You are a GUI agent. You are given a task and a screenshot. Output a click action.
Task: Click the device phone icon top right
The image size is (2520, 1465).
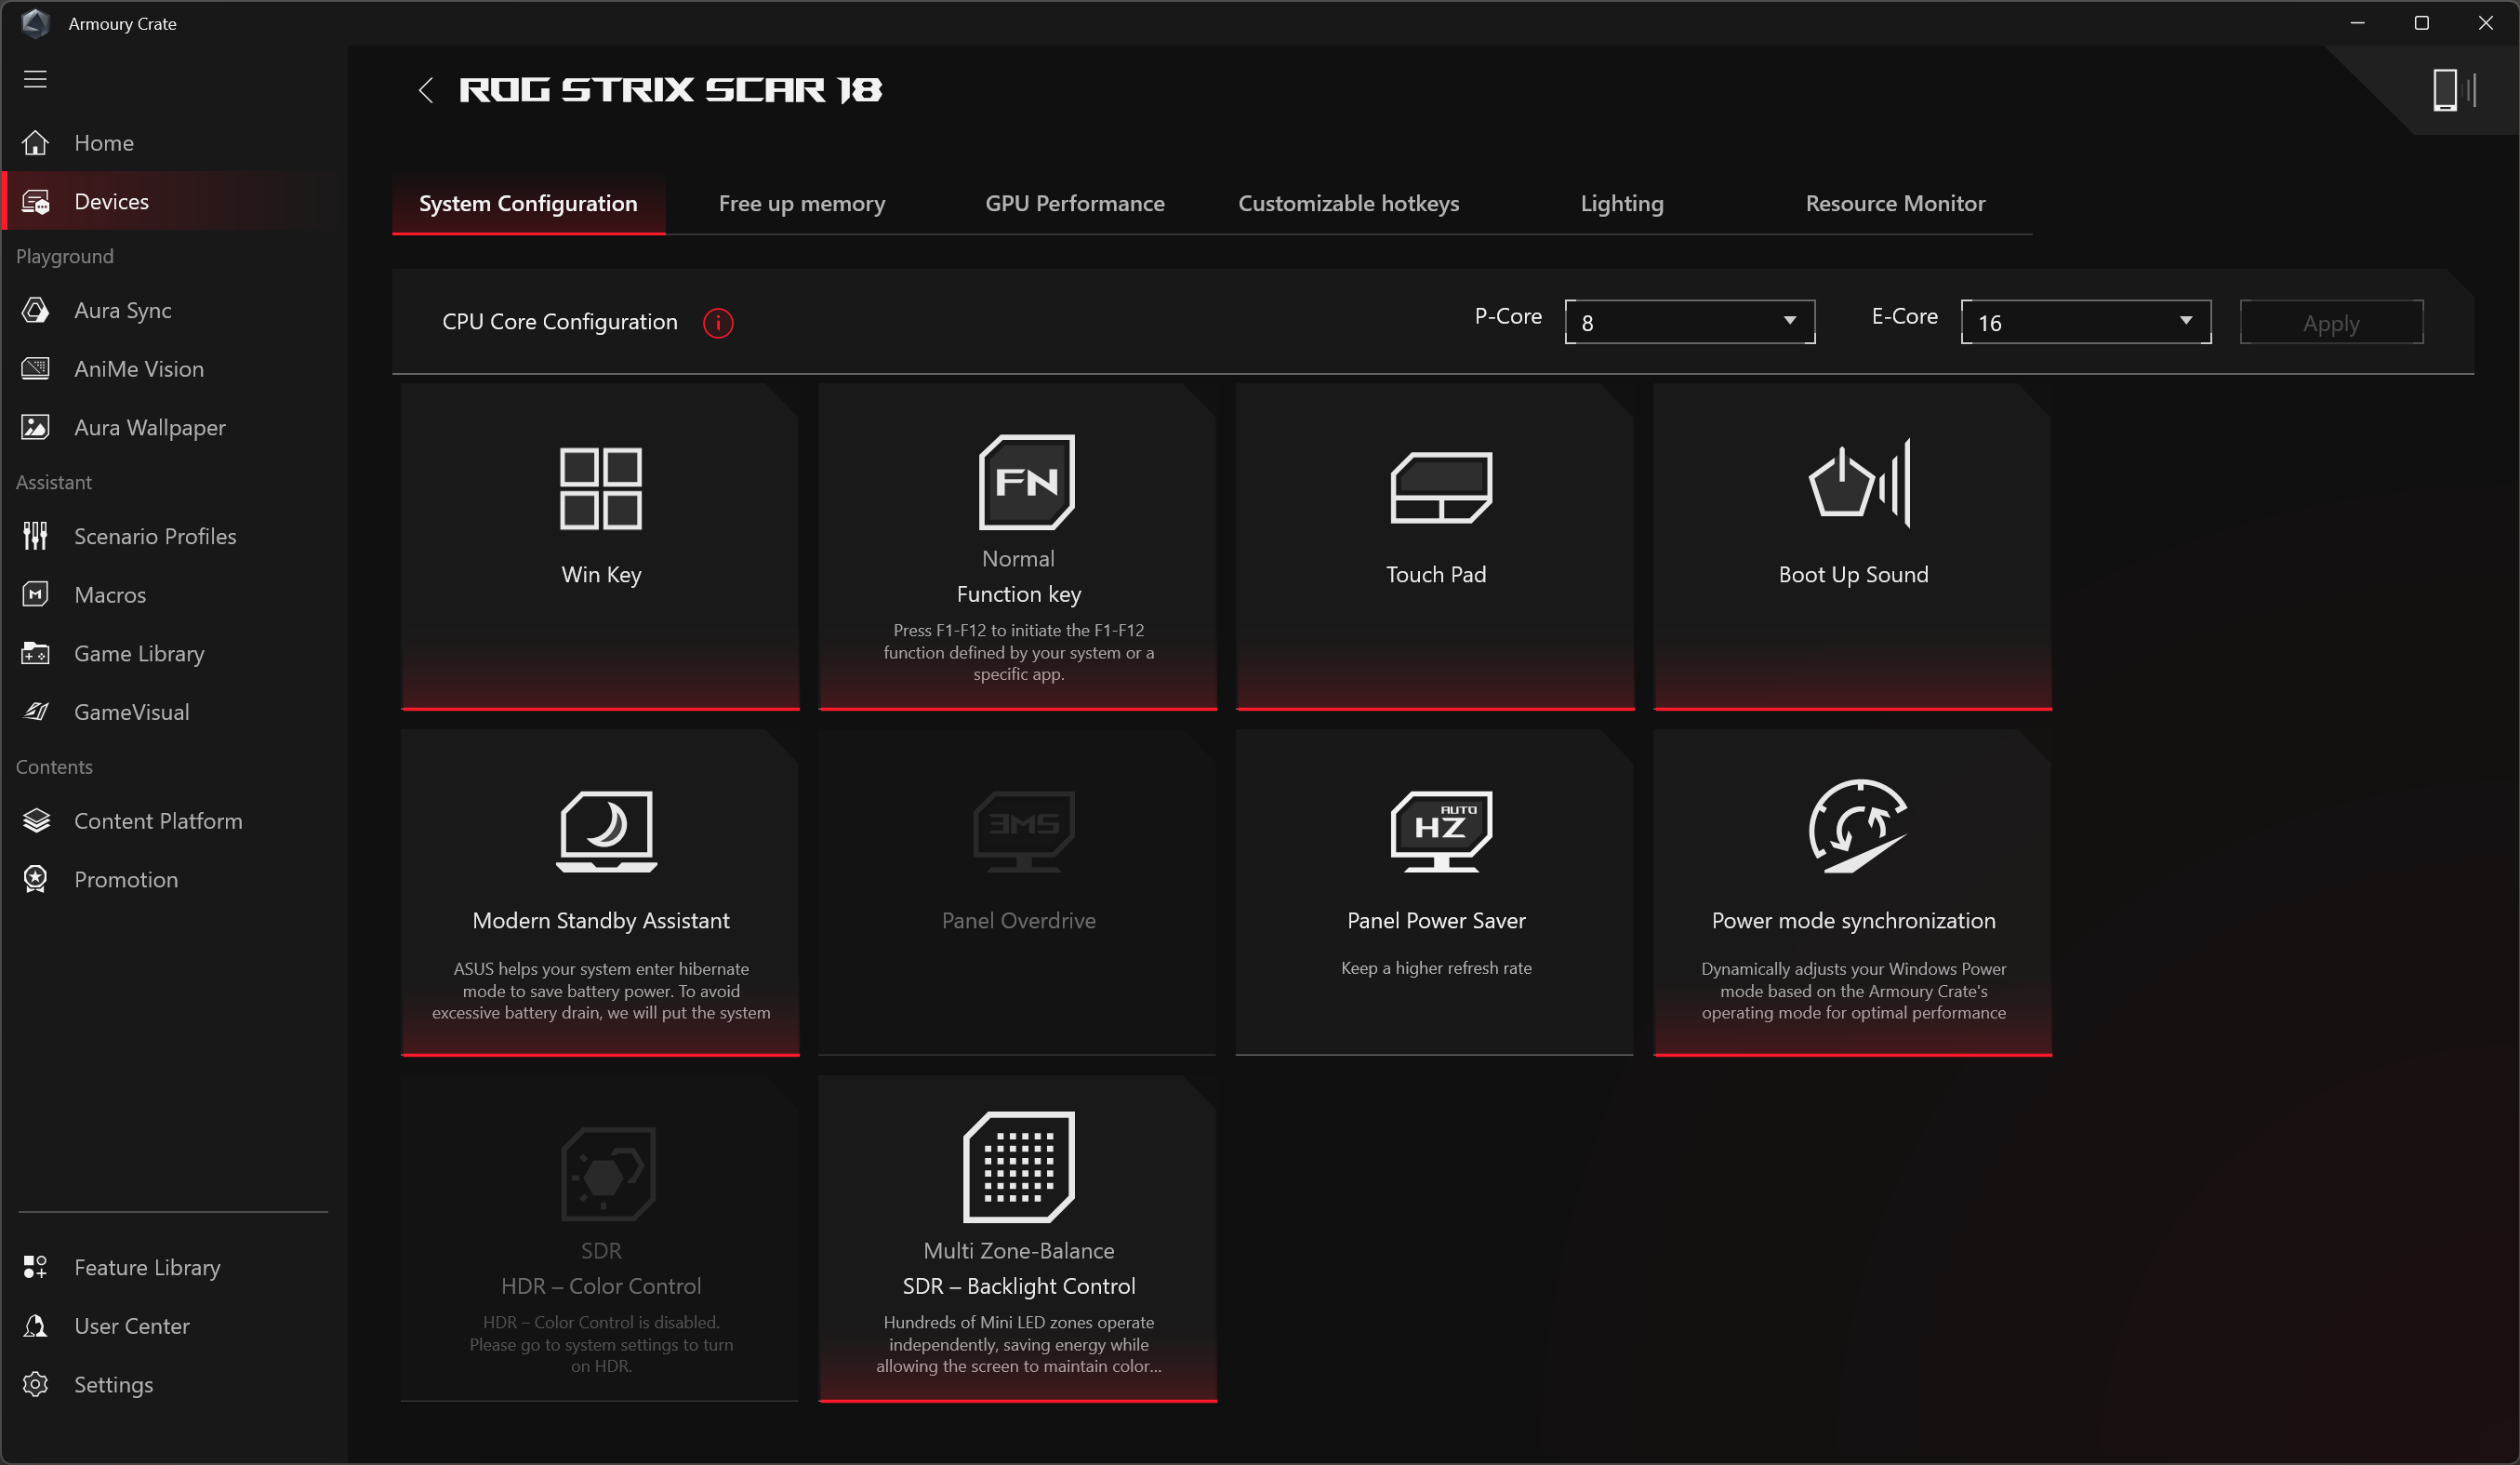[2444, 90]
